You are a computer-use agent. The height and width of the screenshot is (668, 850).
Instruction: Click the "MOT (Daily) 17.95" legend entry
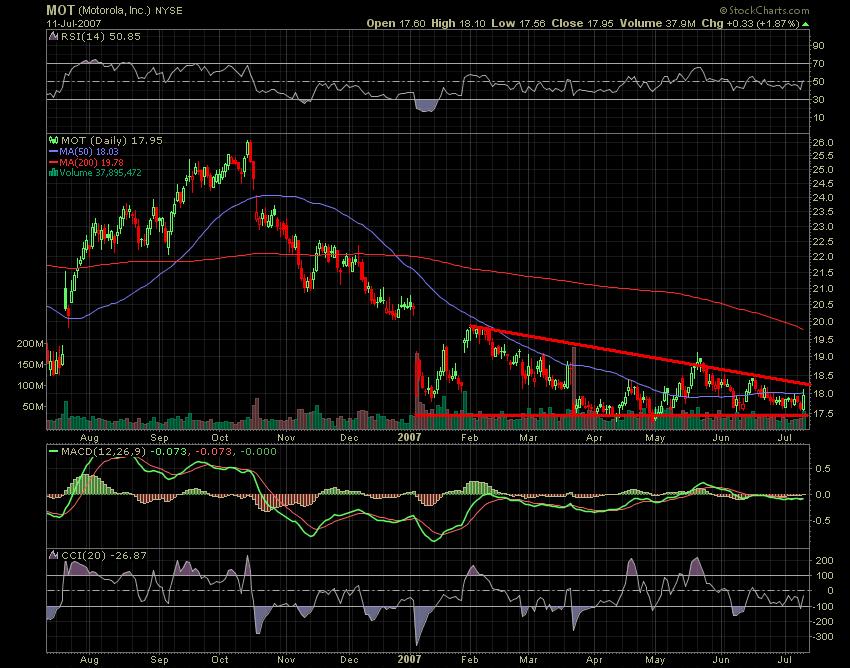click(112, 140)
